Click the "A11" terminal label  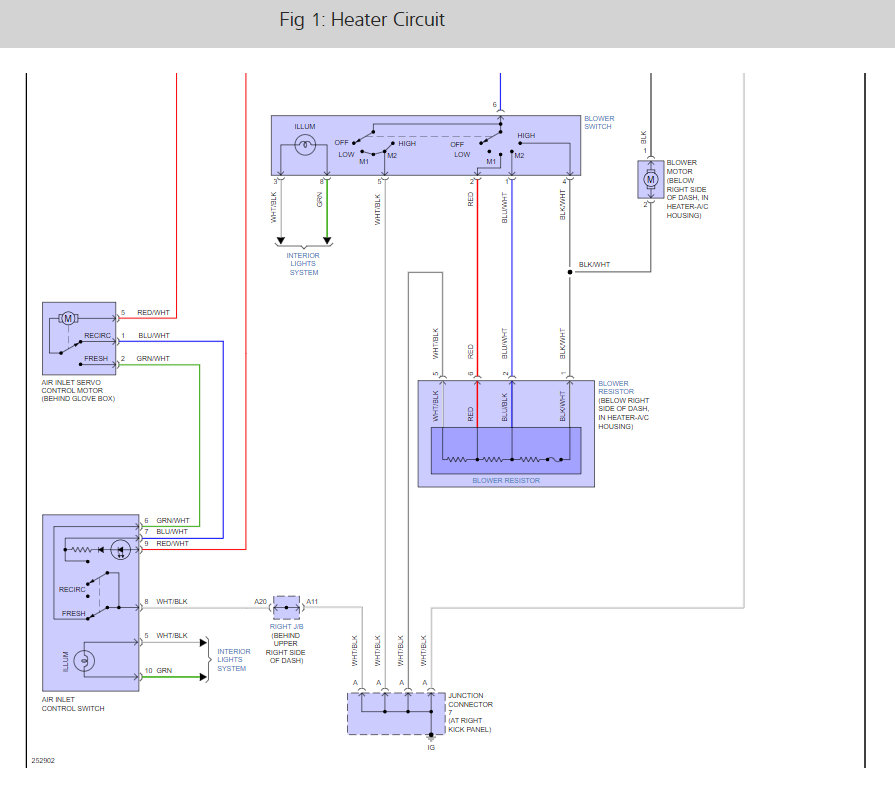click(x=312, y=602)
